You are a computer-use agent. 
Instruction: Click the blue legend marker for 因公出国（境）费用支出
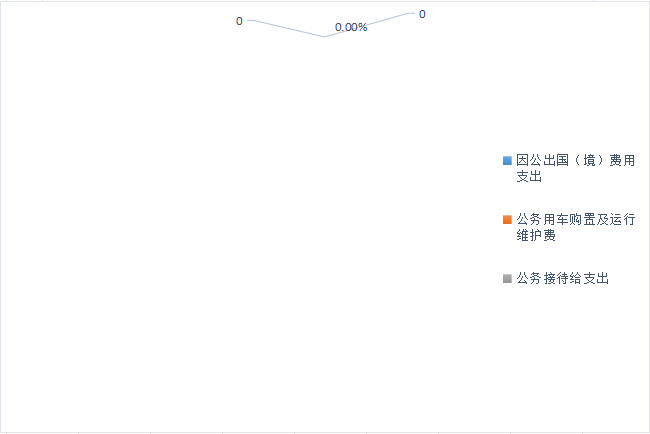[x=507, y=160]
